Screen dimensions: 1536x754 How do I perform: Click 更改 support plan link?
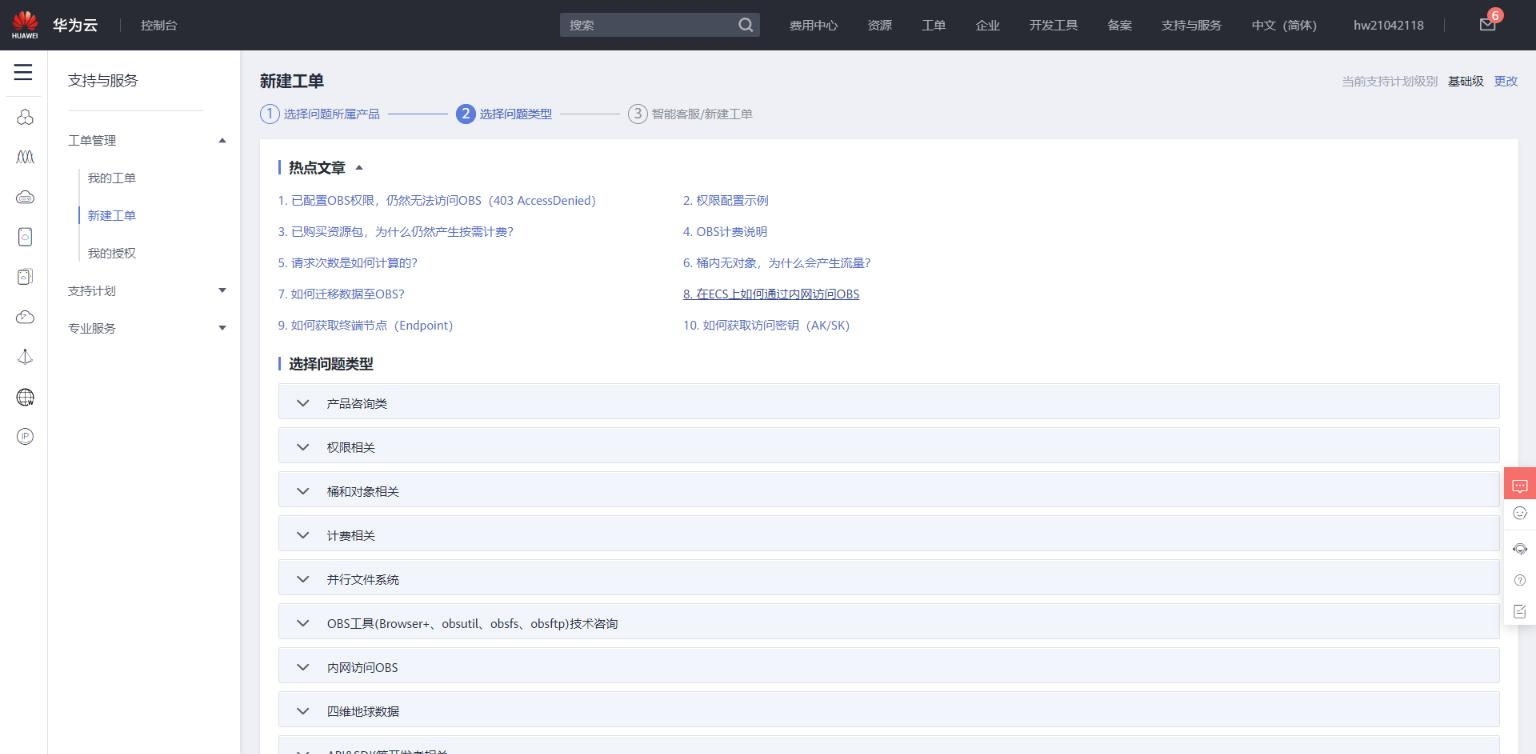1505,81
